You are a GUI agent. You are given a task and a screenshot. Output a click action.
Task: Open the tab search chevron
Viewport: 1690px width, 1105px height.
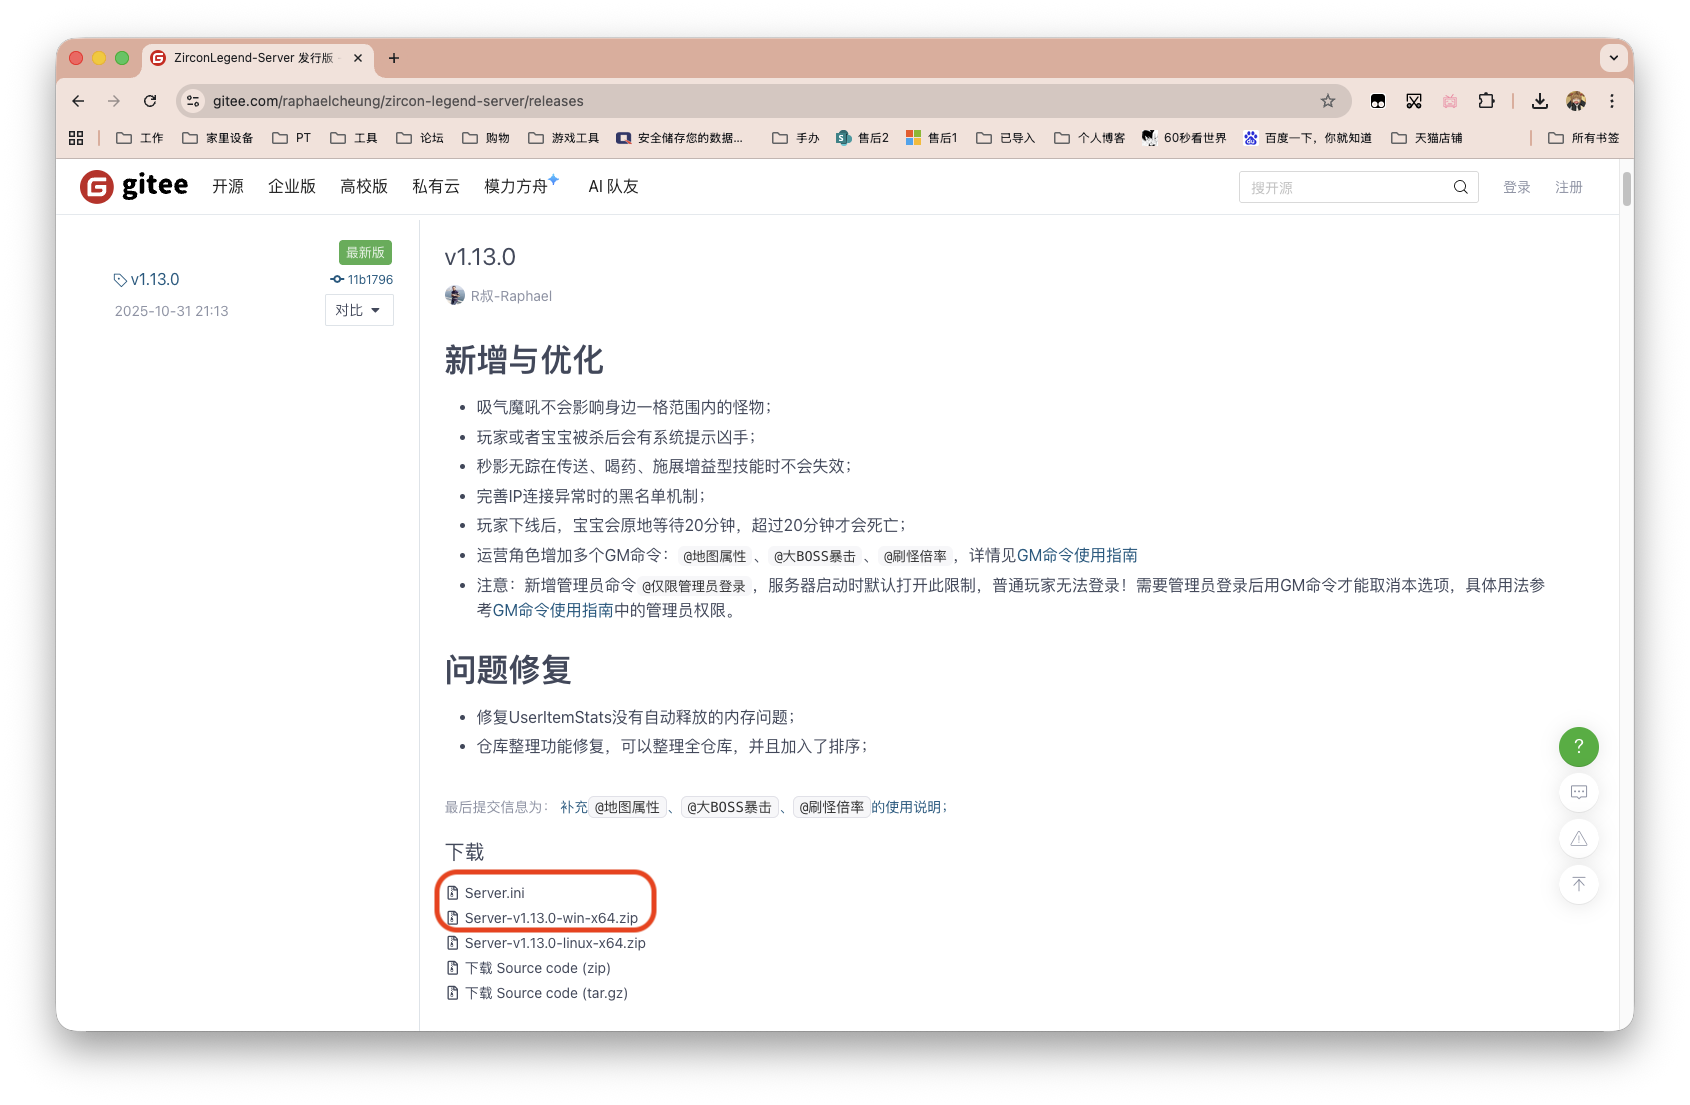[1613, 57]
